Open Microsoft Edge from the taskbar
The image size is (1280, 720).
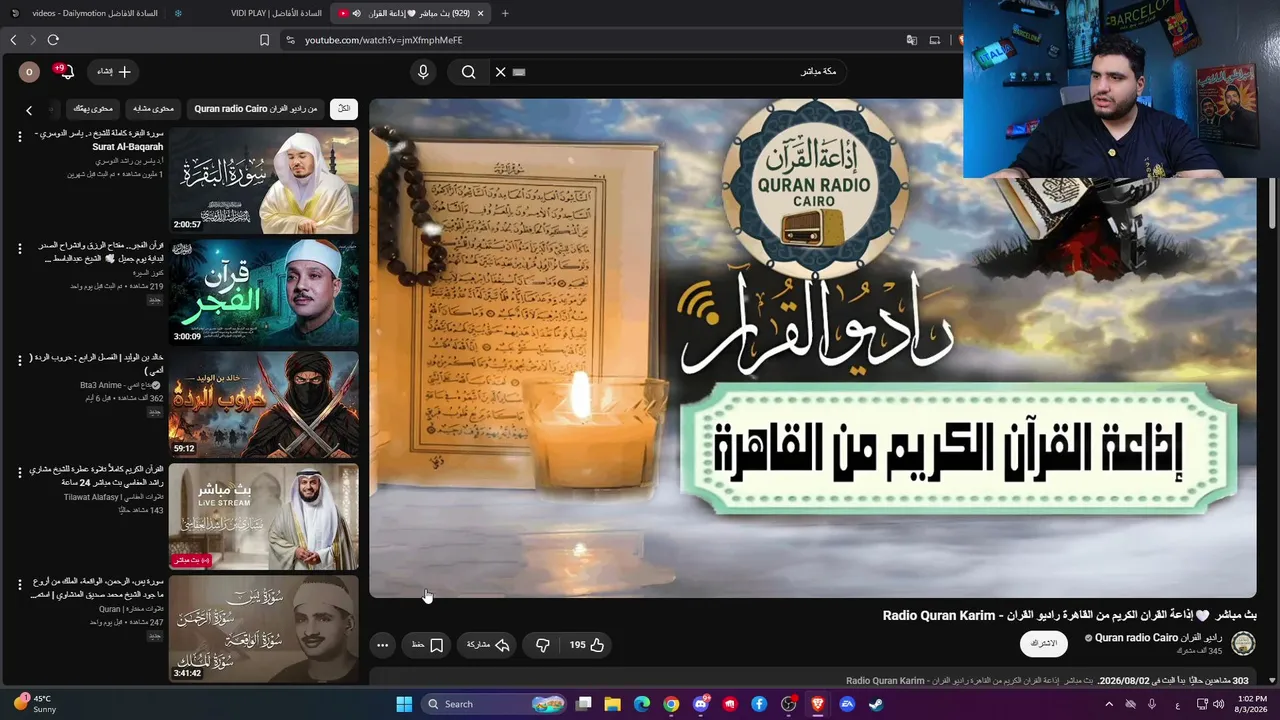tap(641, 704)
